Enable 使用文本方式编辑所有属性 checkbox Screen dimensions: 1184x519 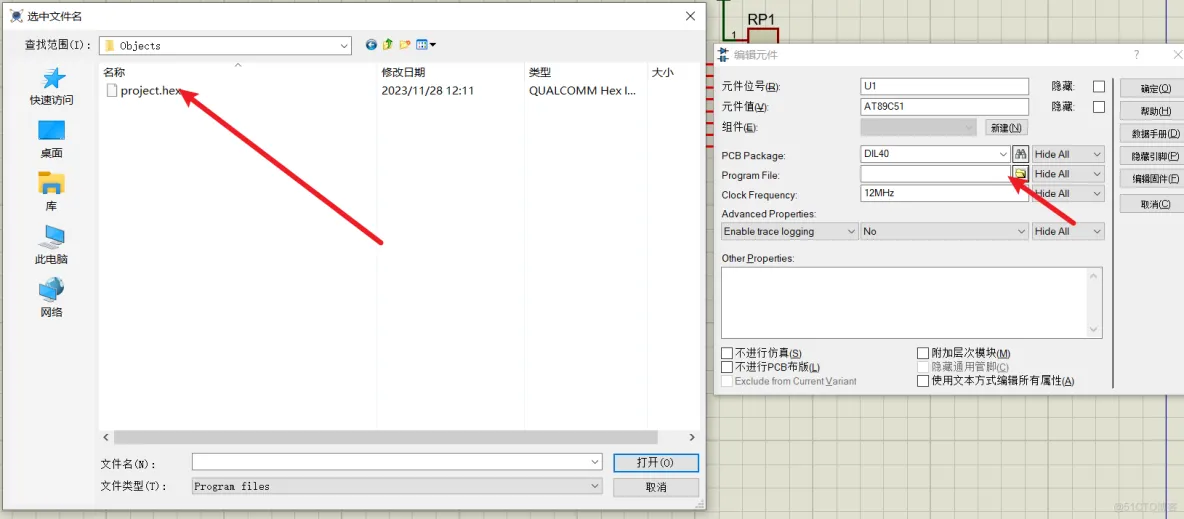[923, 381]
